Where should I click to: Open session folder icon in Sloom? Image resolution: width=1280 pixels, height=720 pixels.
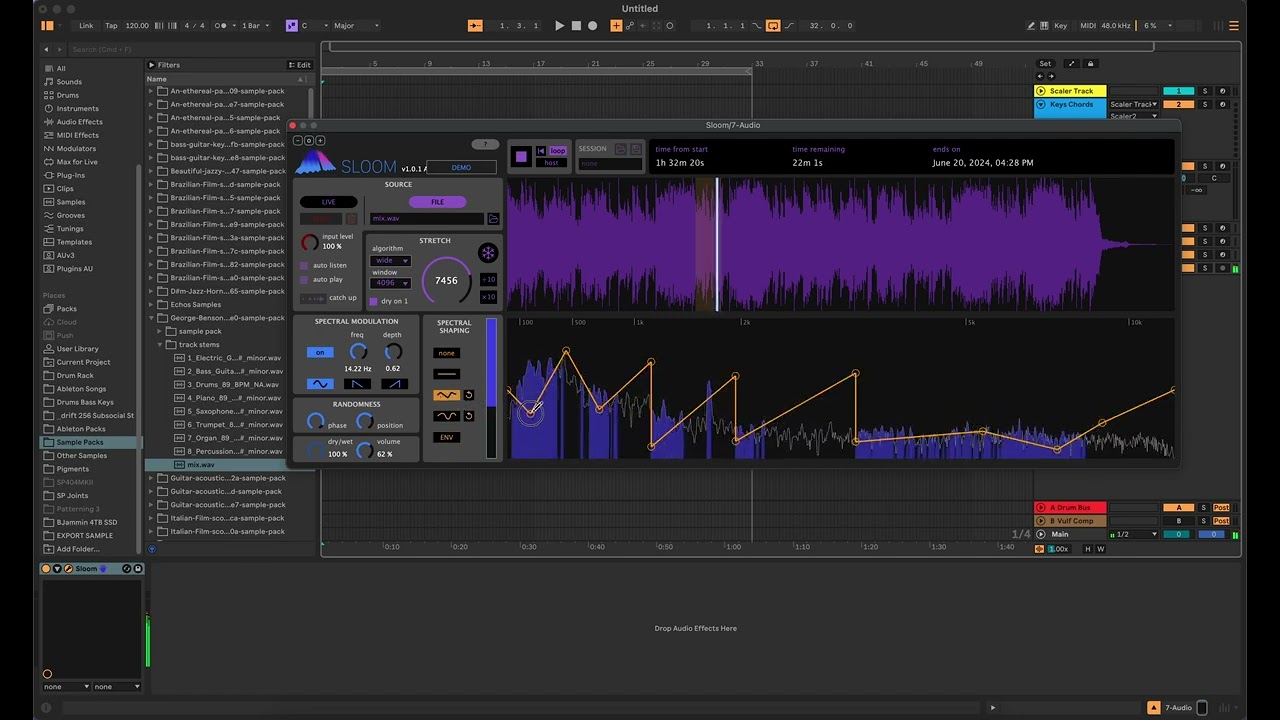[620, 149]
